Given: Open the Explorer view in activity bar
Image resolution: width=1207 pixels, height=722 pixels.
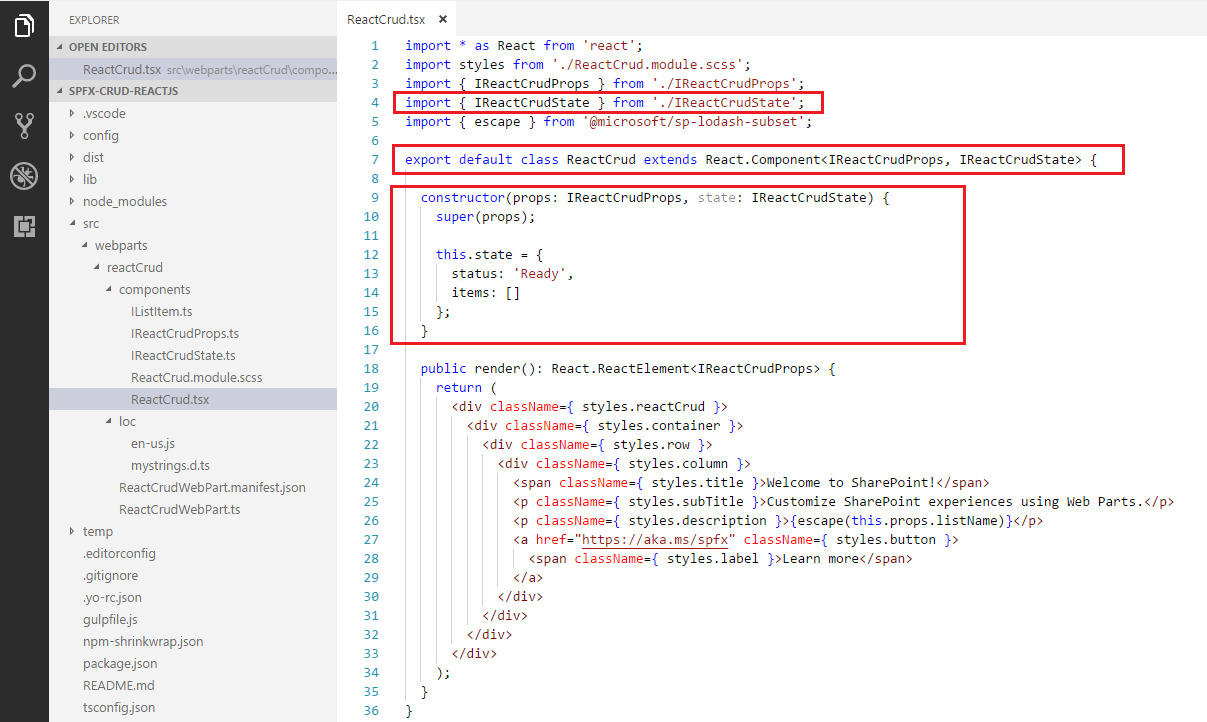Looking at the screenshot, I should pyautogui.click(x=24, y=25).
